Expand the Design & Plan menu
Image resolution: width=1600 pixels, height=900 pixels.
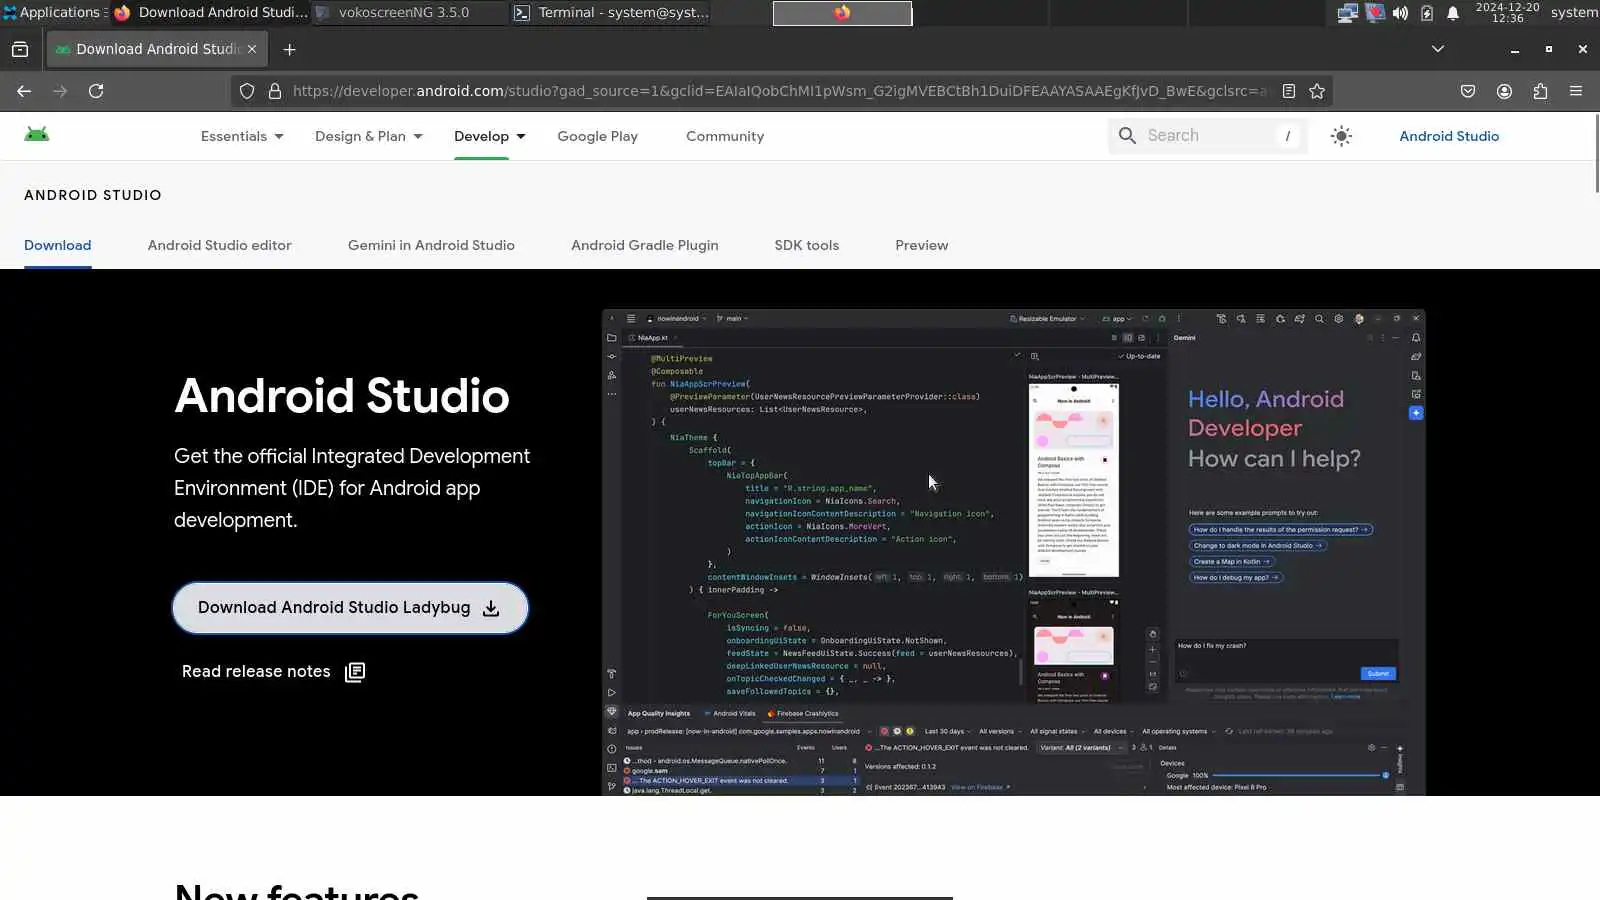tap(369, 136)
